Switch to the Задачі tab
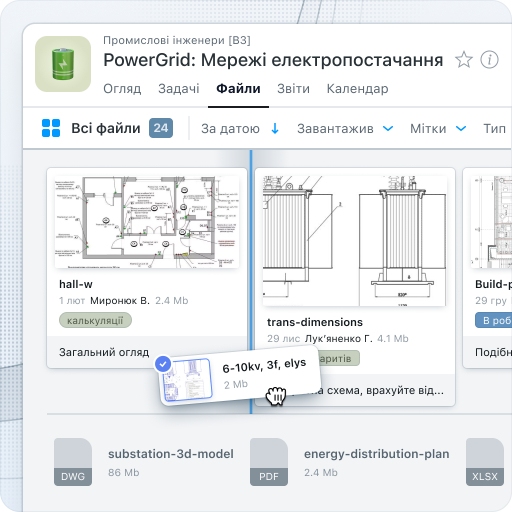The image size is (512, 512). [x=179, y=89]
